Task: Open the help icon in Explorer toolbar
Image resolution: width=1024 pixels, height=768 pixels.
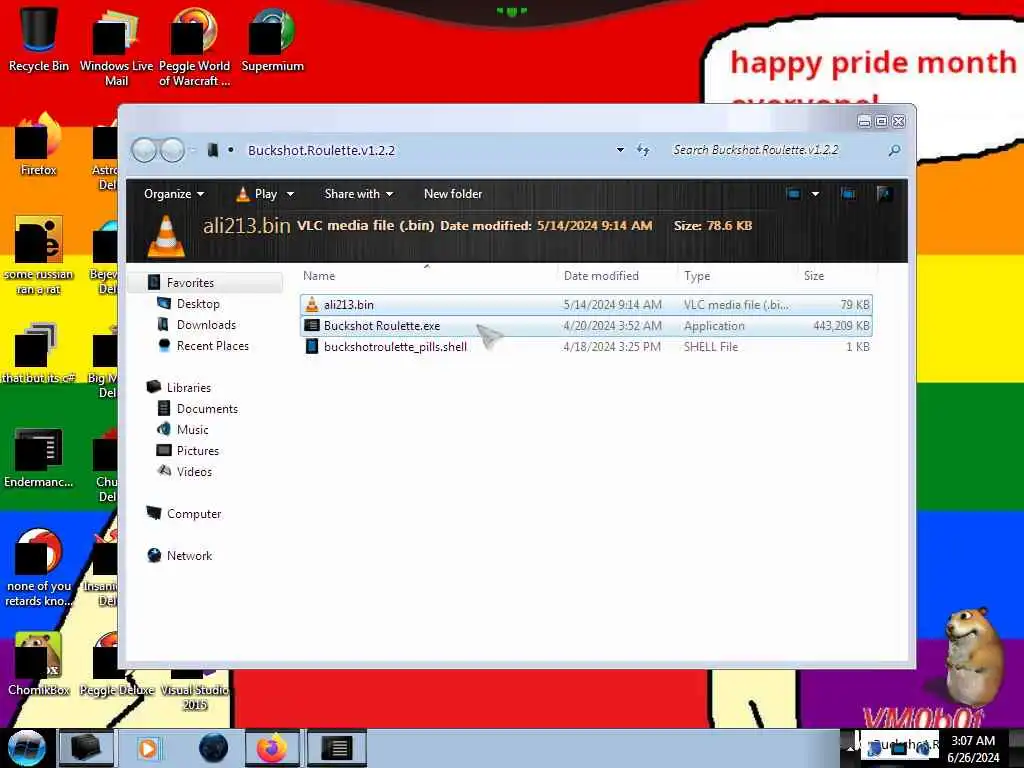Action: pyautogui.click(x=885, y=194)
